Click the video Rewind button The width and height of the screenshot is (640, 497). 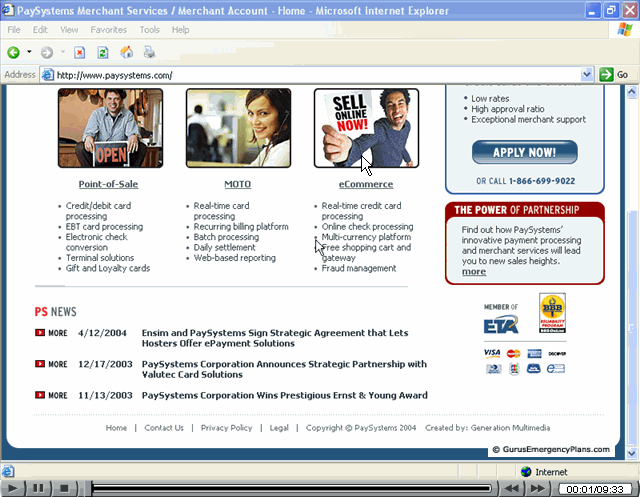511,488
